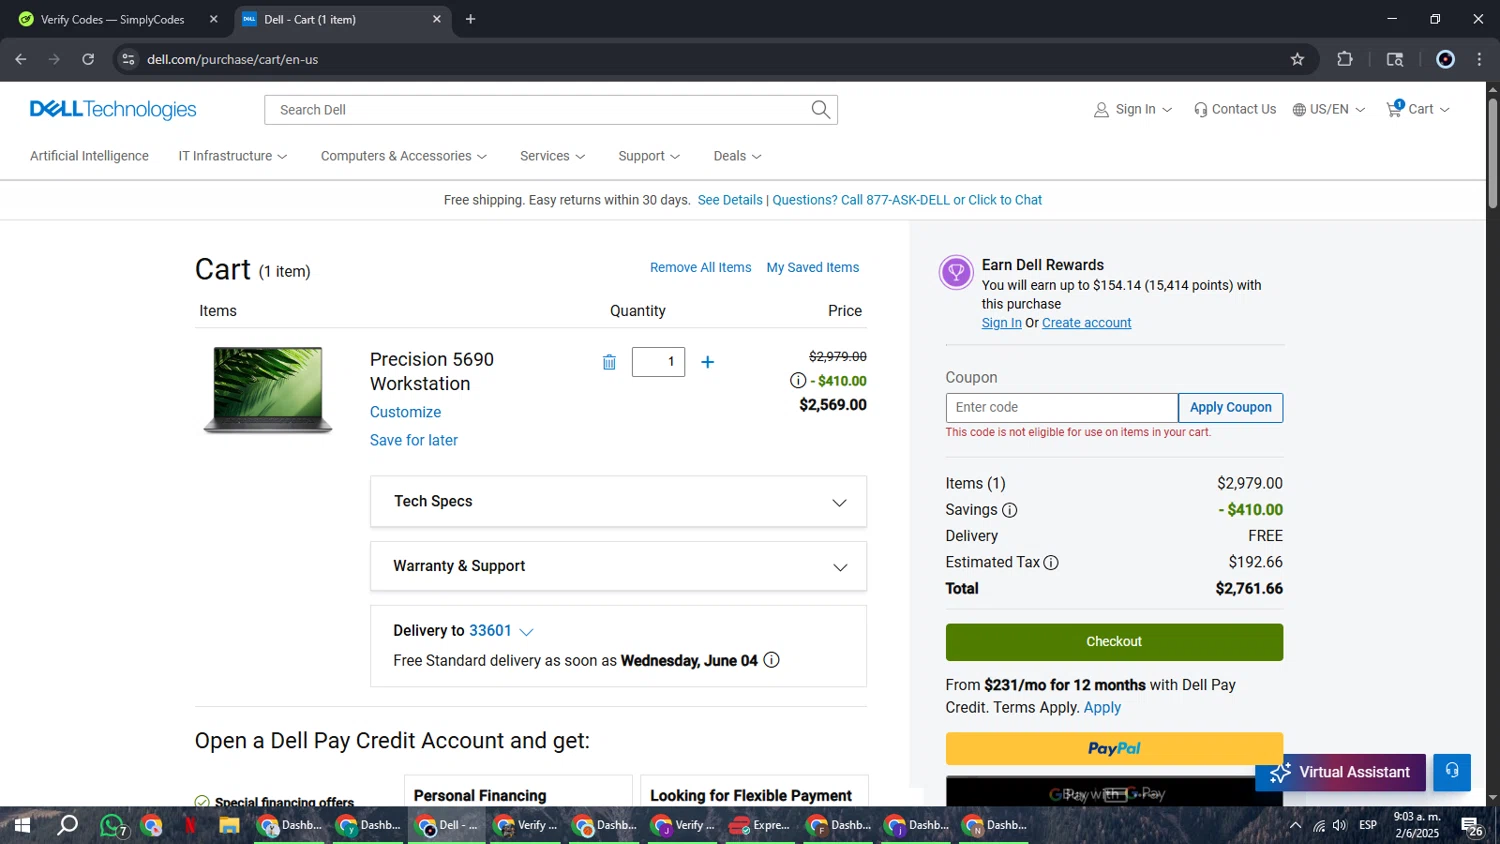Expand the Computers & Accessories menu

pyautogui.click(x=404, y=156)
